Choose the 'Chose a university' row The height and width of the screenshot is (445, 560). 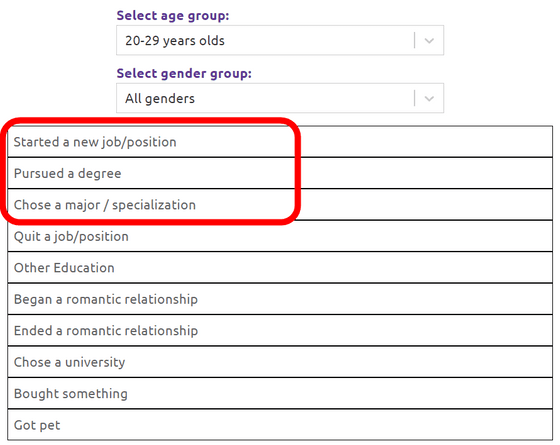tap(280, 362)
